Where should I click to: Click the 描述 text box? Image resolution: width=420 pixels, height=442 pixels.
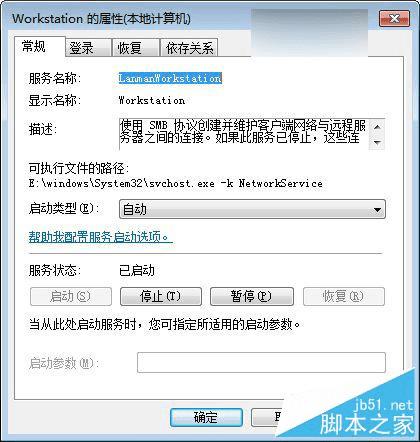(245, 135)
